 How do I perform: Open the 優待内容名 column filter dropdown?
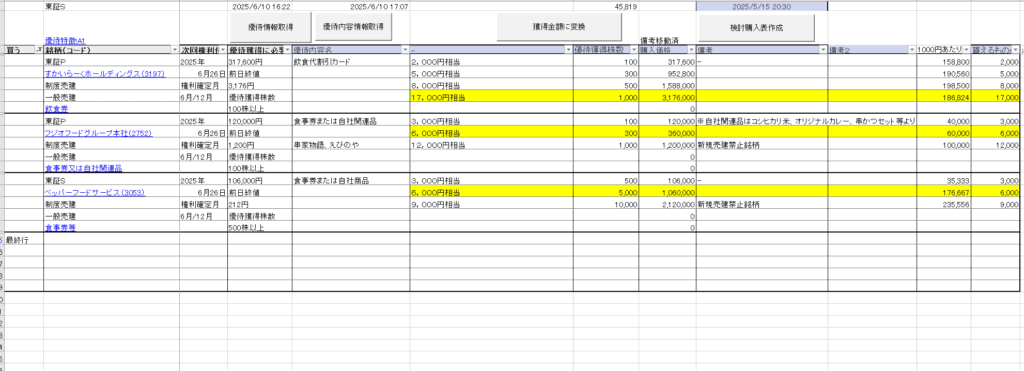pos(405,50)
